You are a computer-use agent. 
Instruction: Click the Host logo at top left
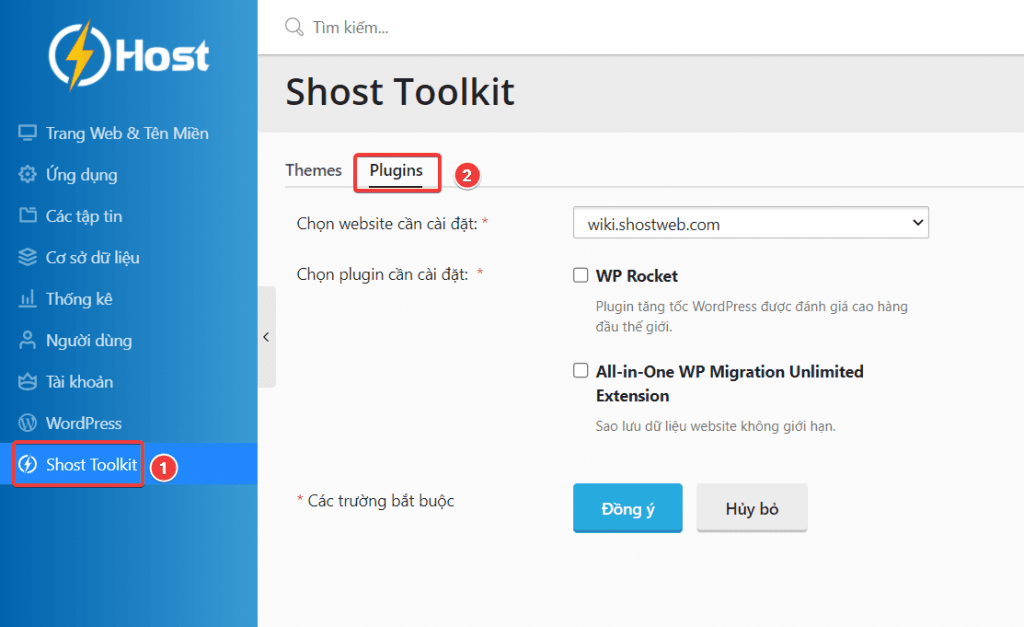(129, 55)
